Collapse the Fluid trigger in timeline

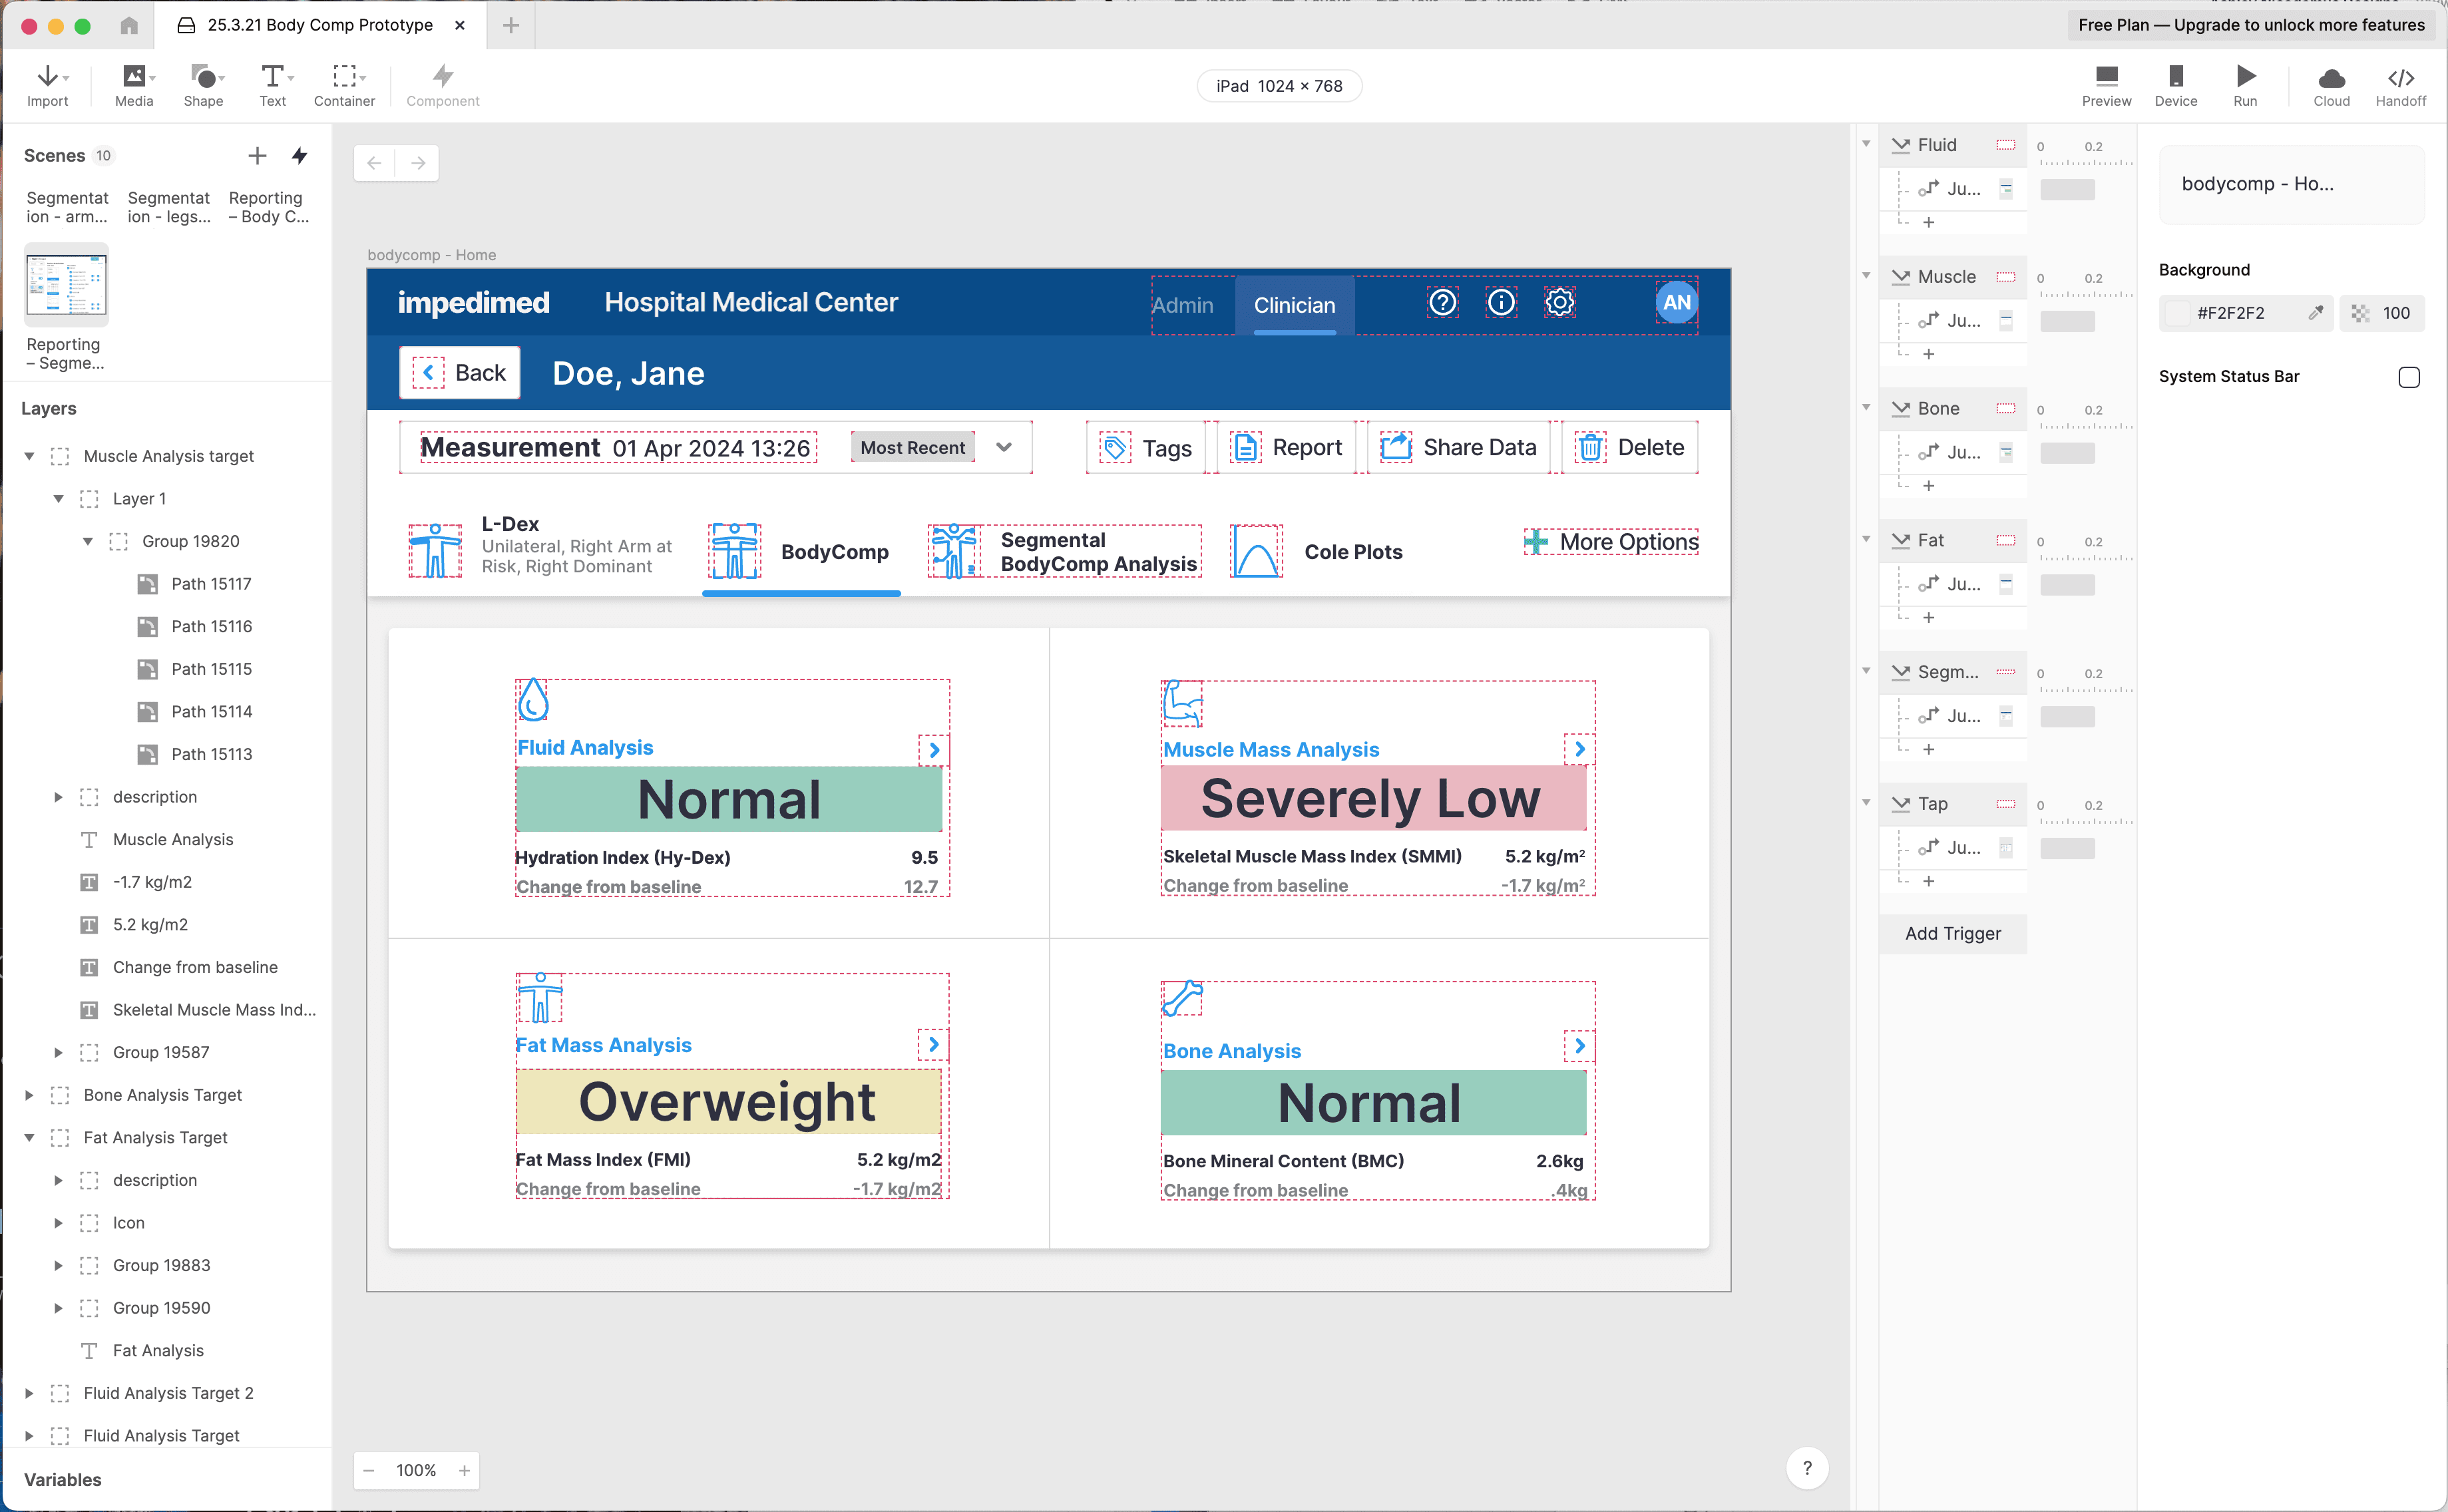(x=1866, y=144)
